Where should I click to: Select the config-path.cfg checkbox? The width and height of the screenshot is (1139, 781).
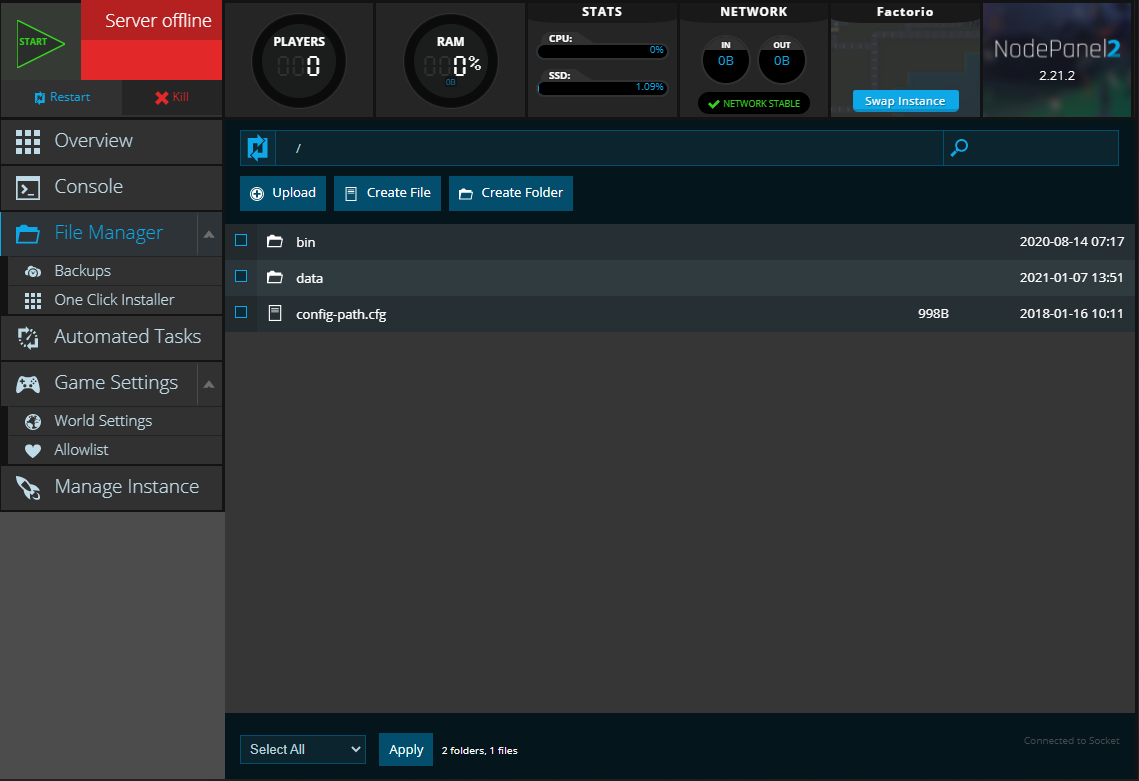coord(241,312)
